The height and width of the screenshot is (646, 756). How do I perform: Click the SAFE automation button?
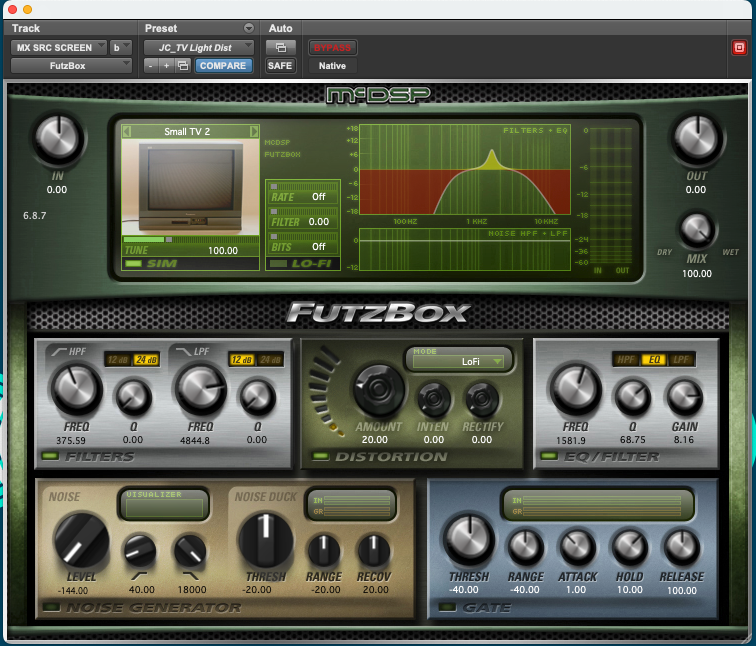(280, 66)
